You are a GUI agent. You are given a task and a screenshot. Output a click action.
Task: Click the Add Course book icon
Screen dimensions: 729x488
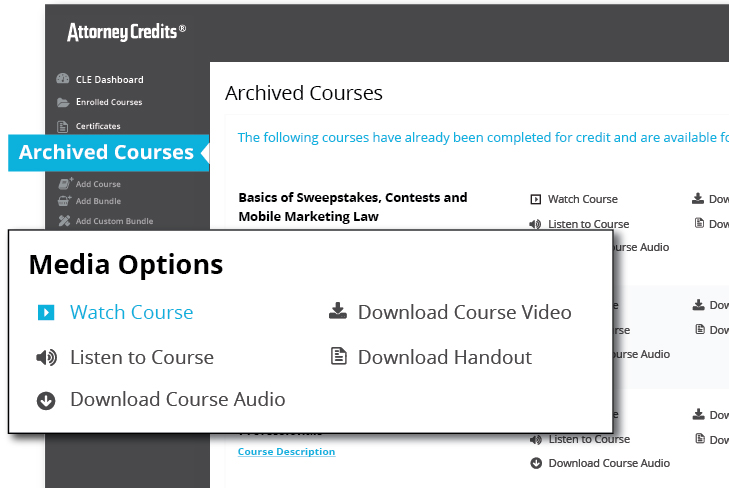65,184
